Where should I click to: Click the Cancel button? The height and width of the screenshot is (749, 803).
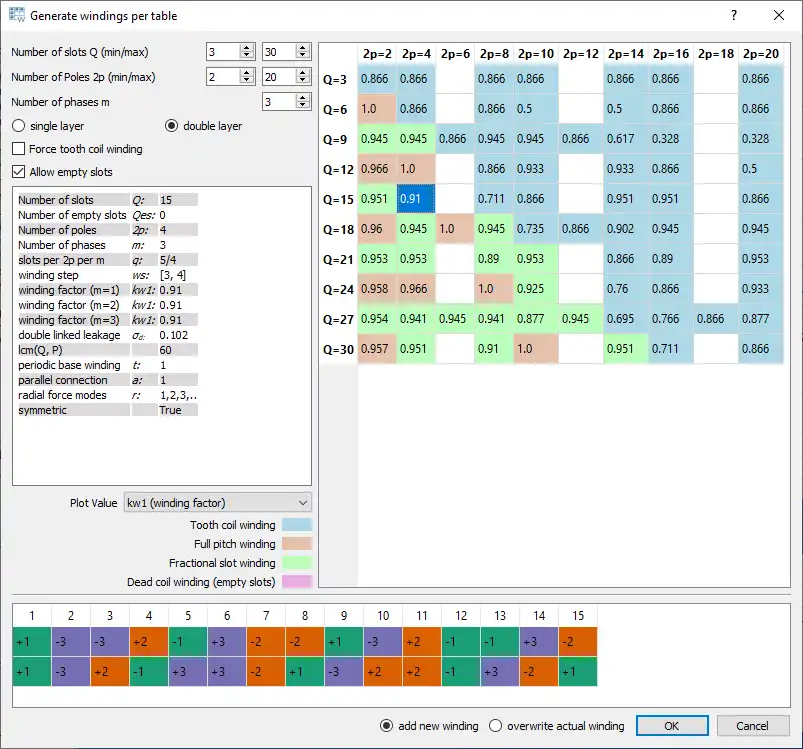[x=752, y=725]
